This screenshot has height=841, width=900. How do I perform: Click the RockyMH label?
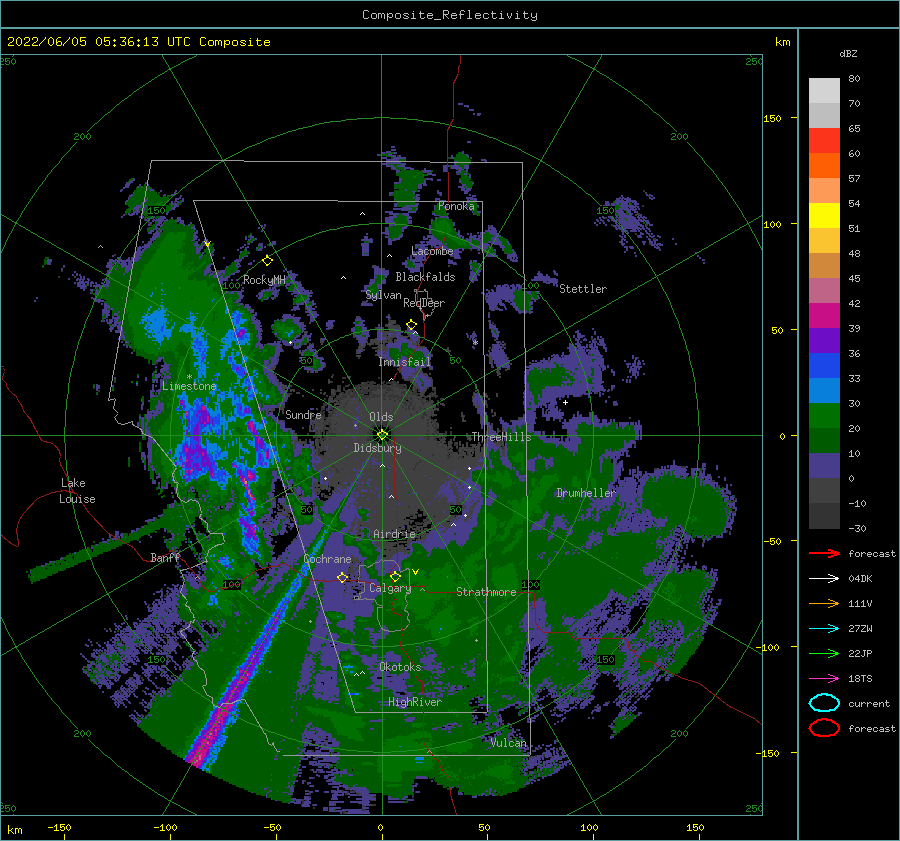tap(264, 280)
